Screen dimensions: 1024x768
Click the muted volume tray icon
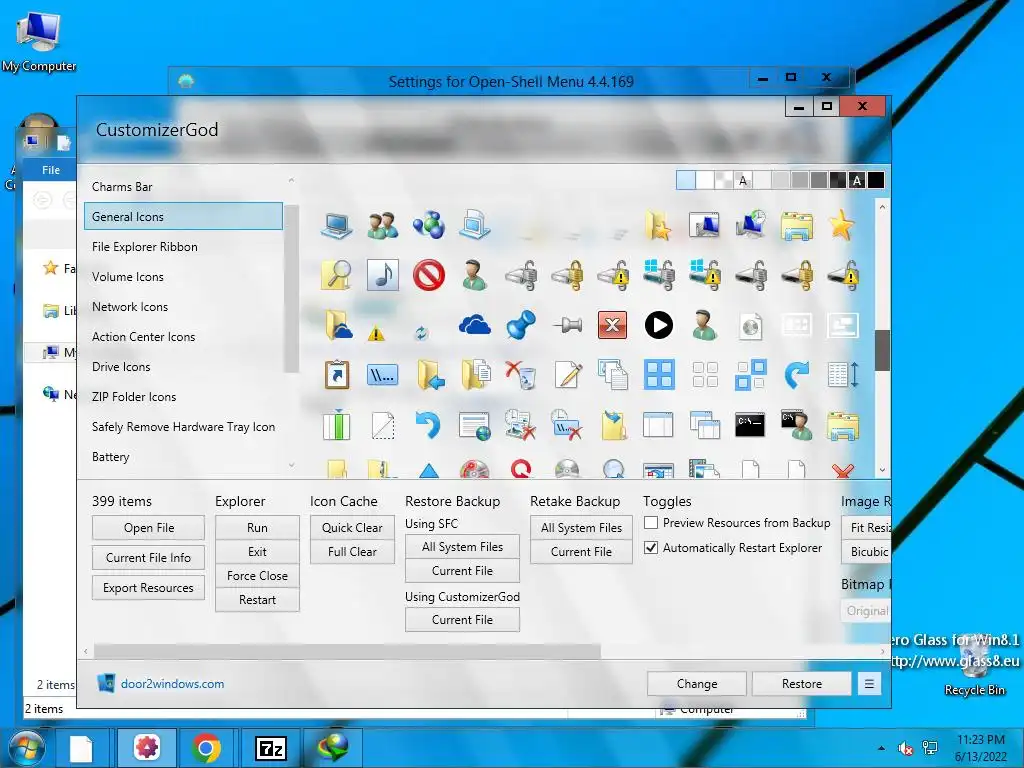click(x=905, y=748)
